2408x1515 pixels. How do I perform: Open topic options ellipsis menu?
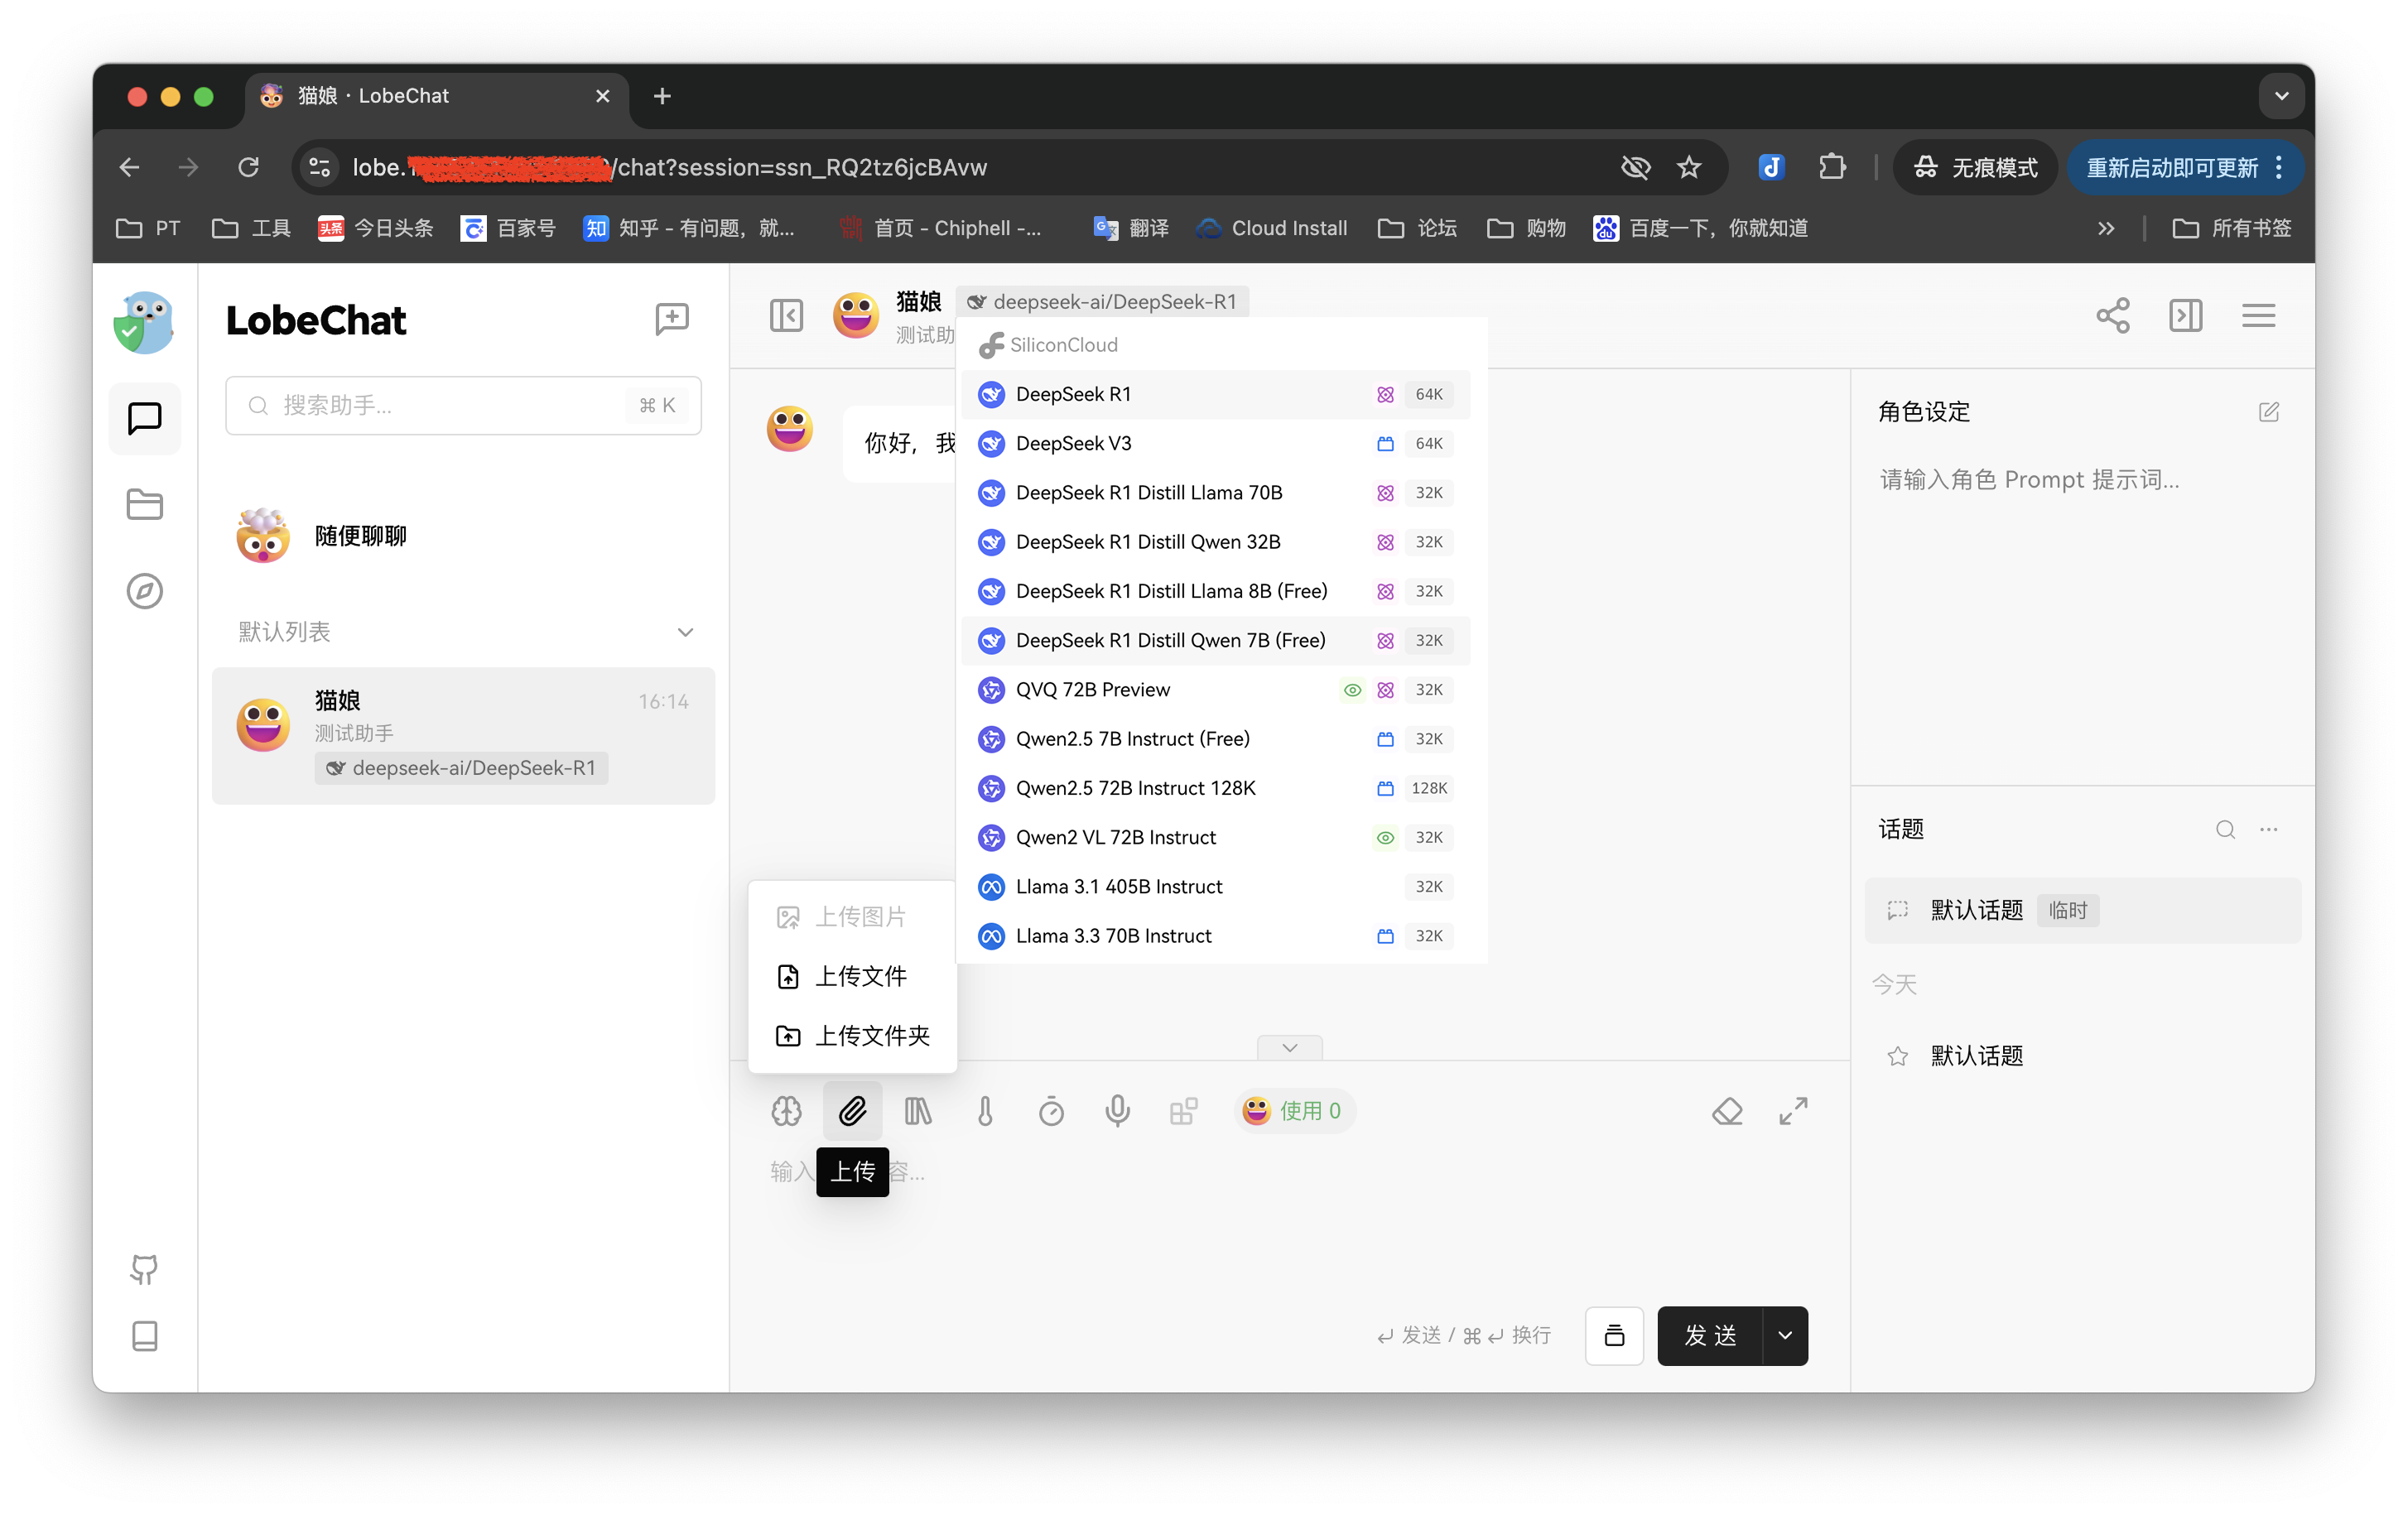pos(2269,829)
